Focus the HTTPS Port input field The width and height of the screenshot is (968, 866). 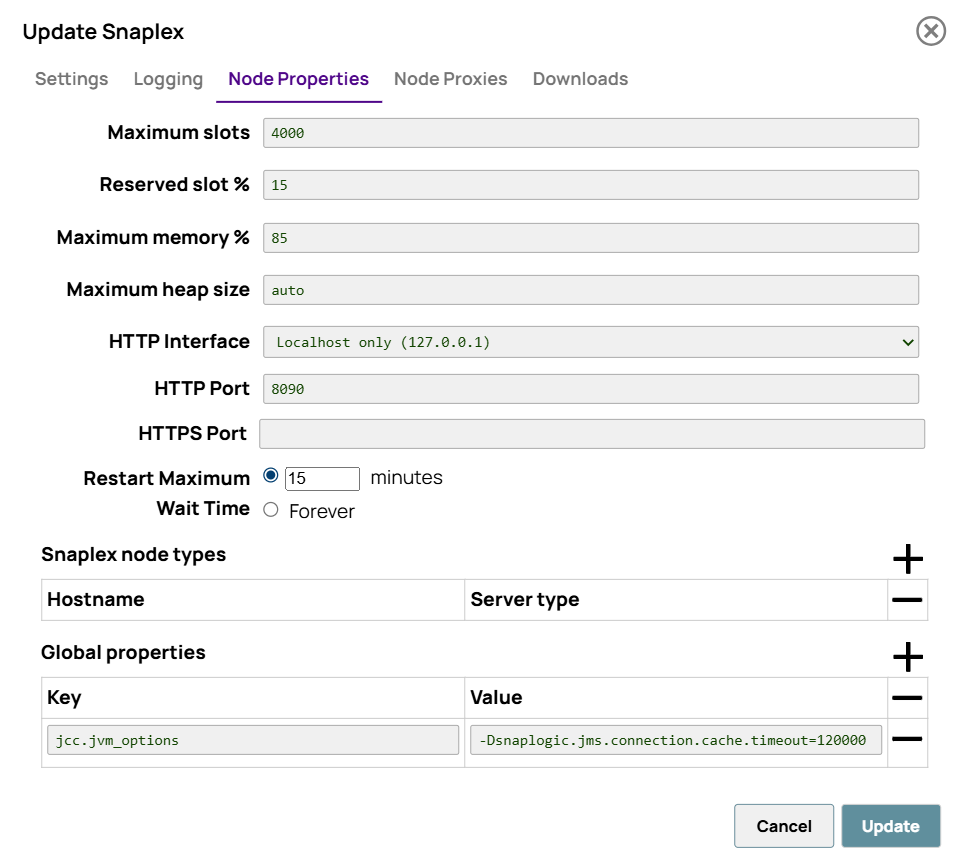click(591, 434)
